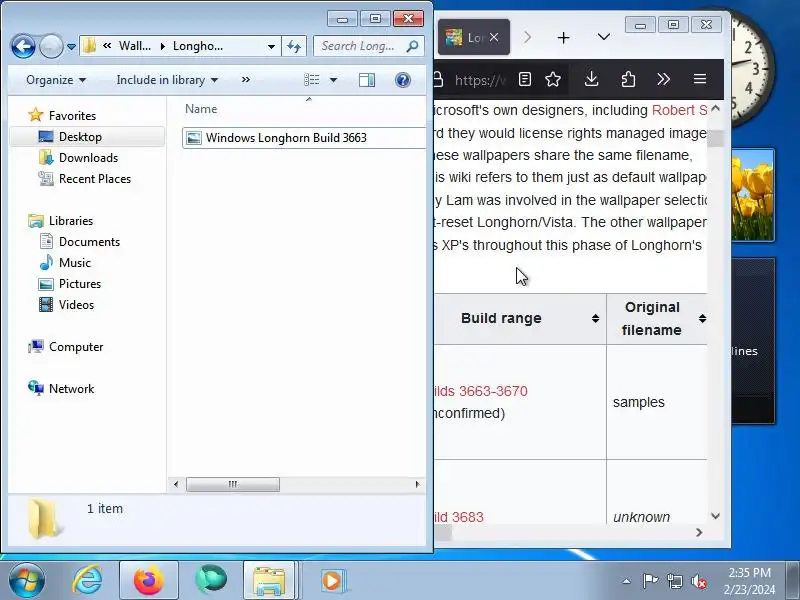This screenshot has height=600, width=800.
Task: Bookmark this page with star icon
Action: [553, 79]
